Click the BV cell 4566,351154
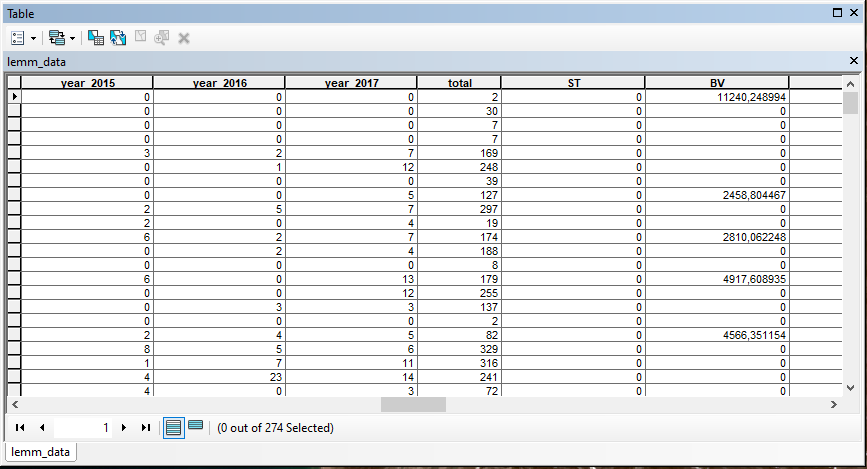Image resolution: width=867 pixels, height=469 pixels. 717,335
